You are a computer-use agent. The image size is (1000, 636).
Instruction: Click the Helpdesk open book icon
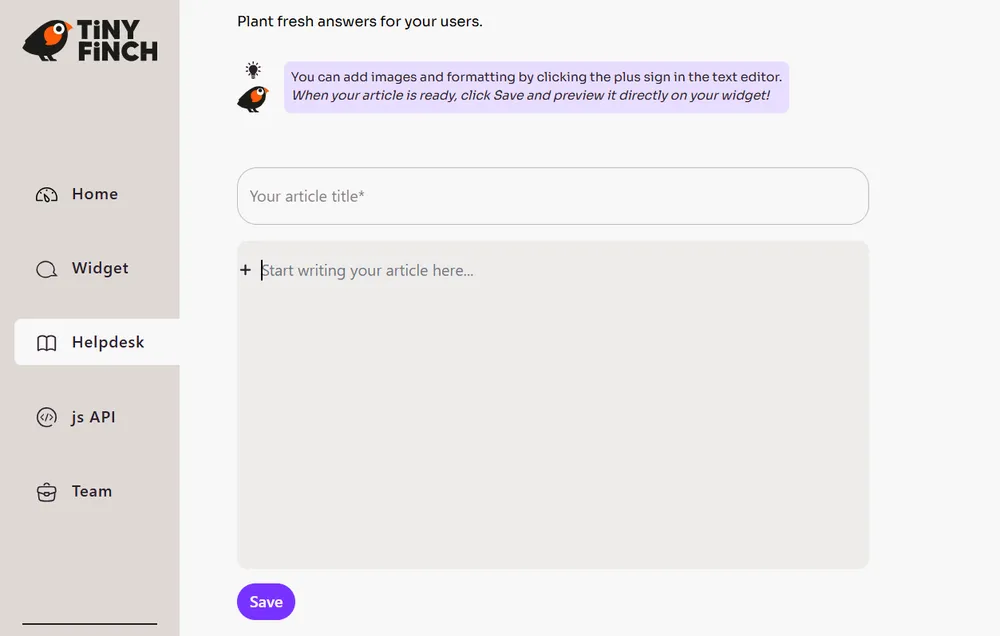pyautogui.click(x=46, y=342)
